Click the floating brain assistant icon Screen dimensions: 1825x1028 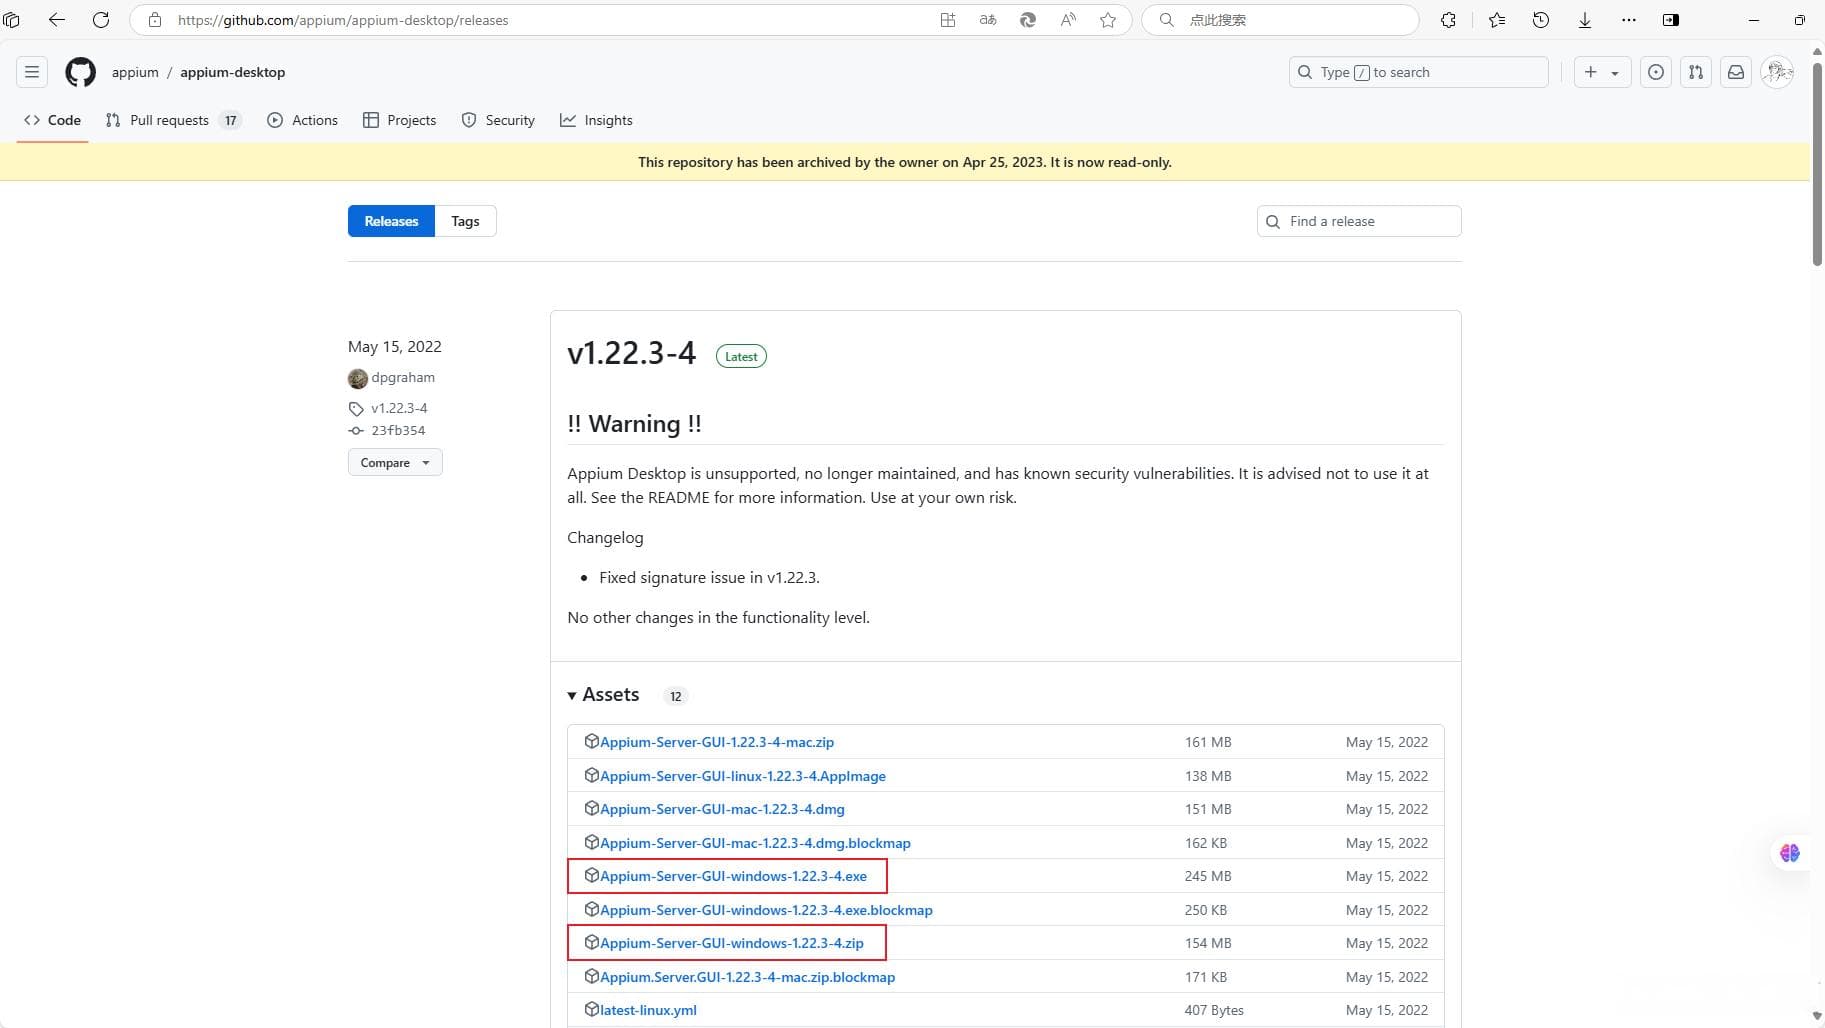point(1790,853)
